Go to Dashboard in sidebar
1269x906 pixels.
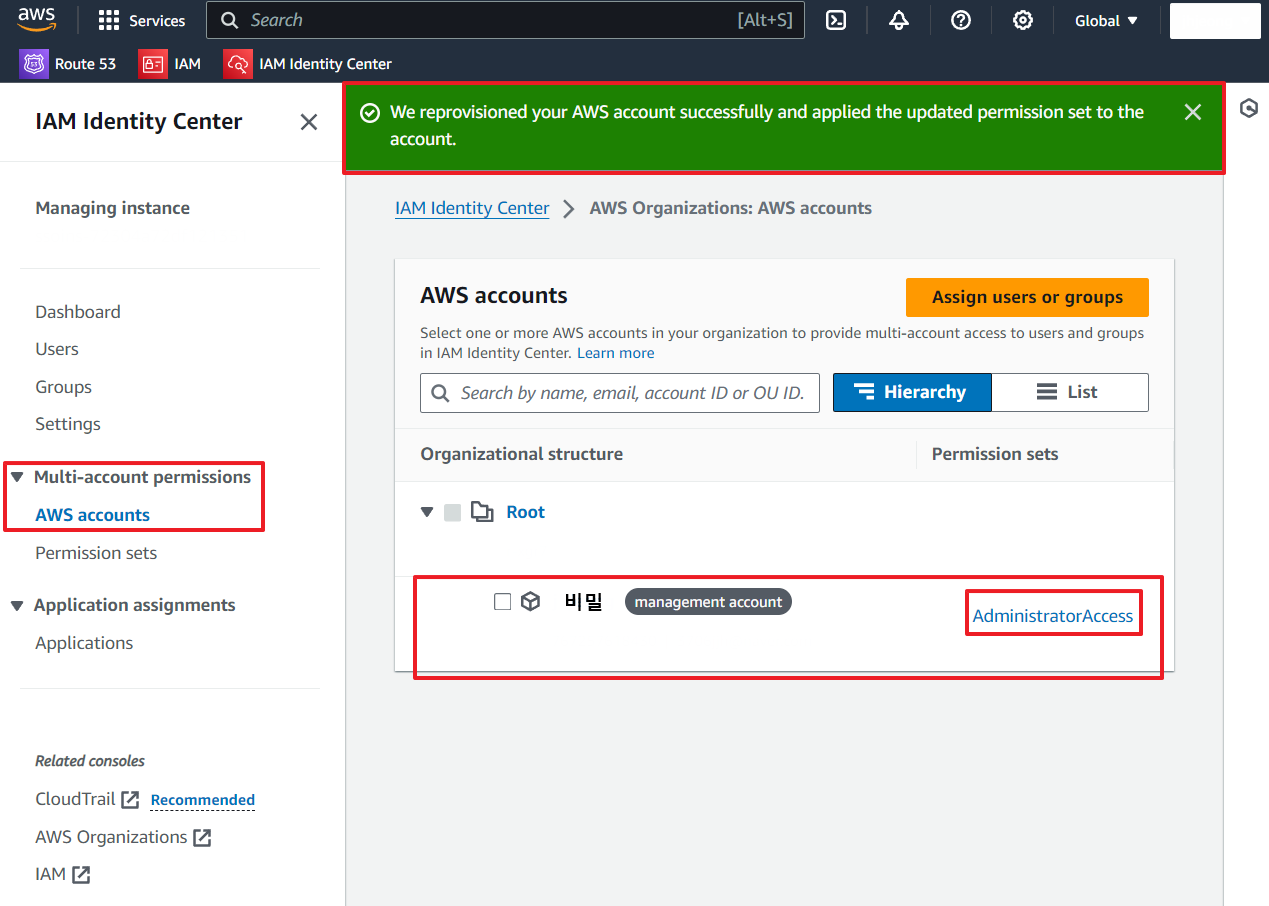(x=78, y=312)
